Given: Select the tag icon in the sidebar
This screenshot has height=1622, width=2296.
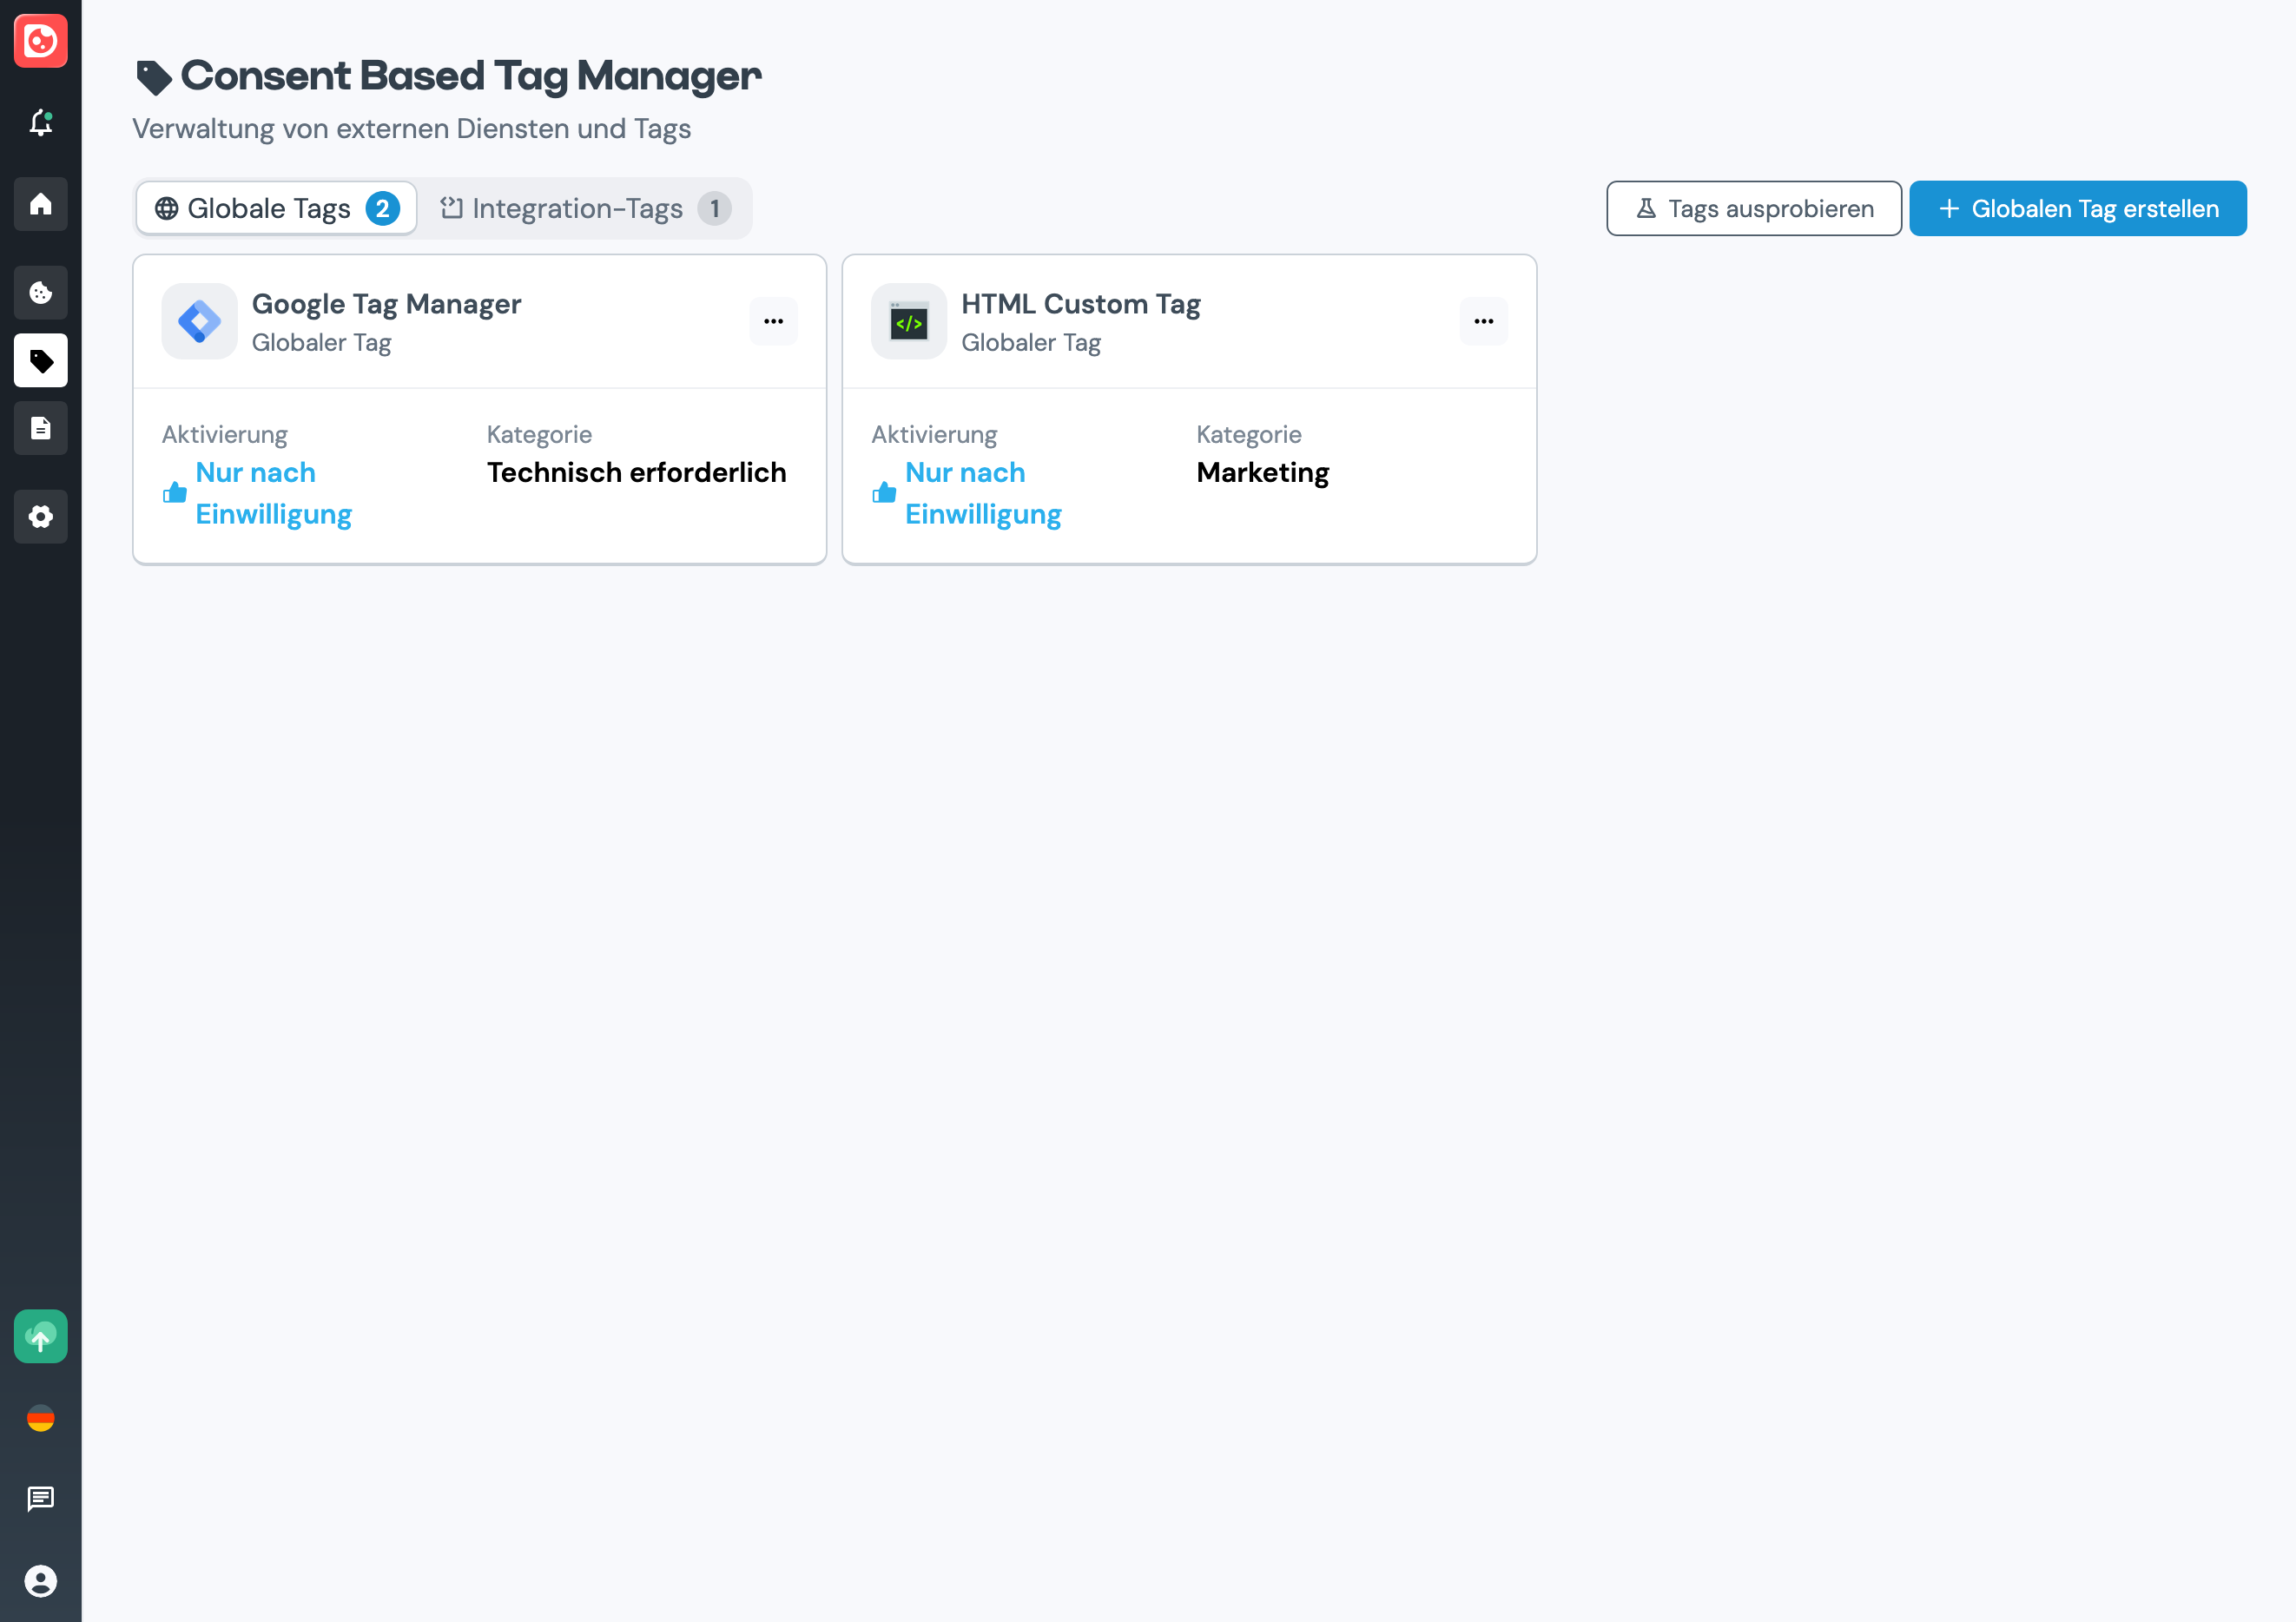Looking at the screenshot, I should (40, 361).
